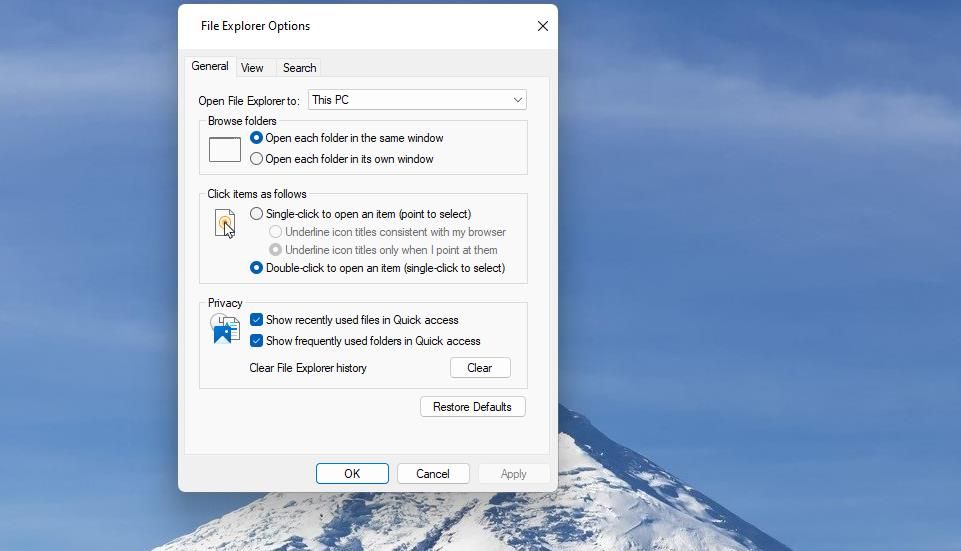Uncheck Show frequently used folders in Quick access
The image size is (961, 551).
click(x=257, y=341)
